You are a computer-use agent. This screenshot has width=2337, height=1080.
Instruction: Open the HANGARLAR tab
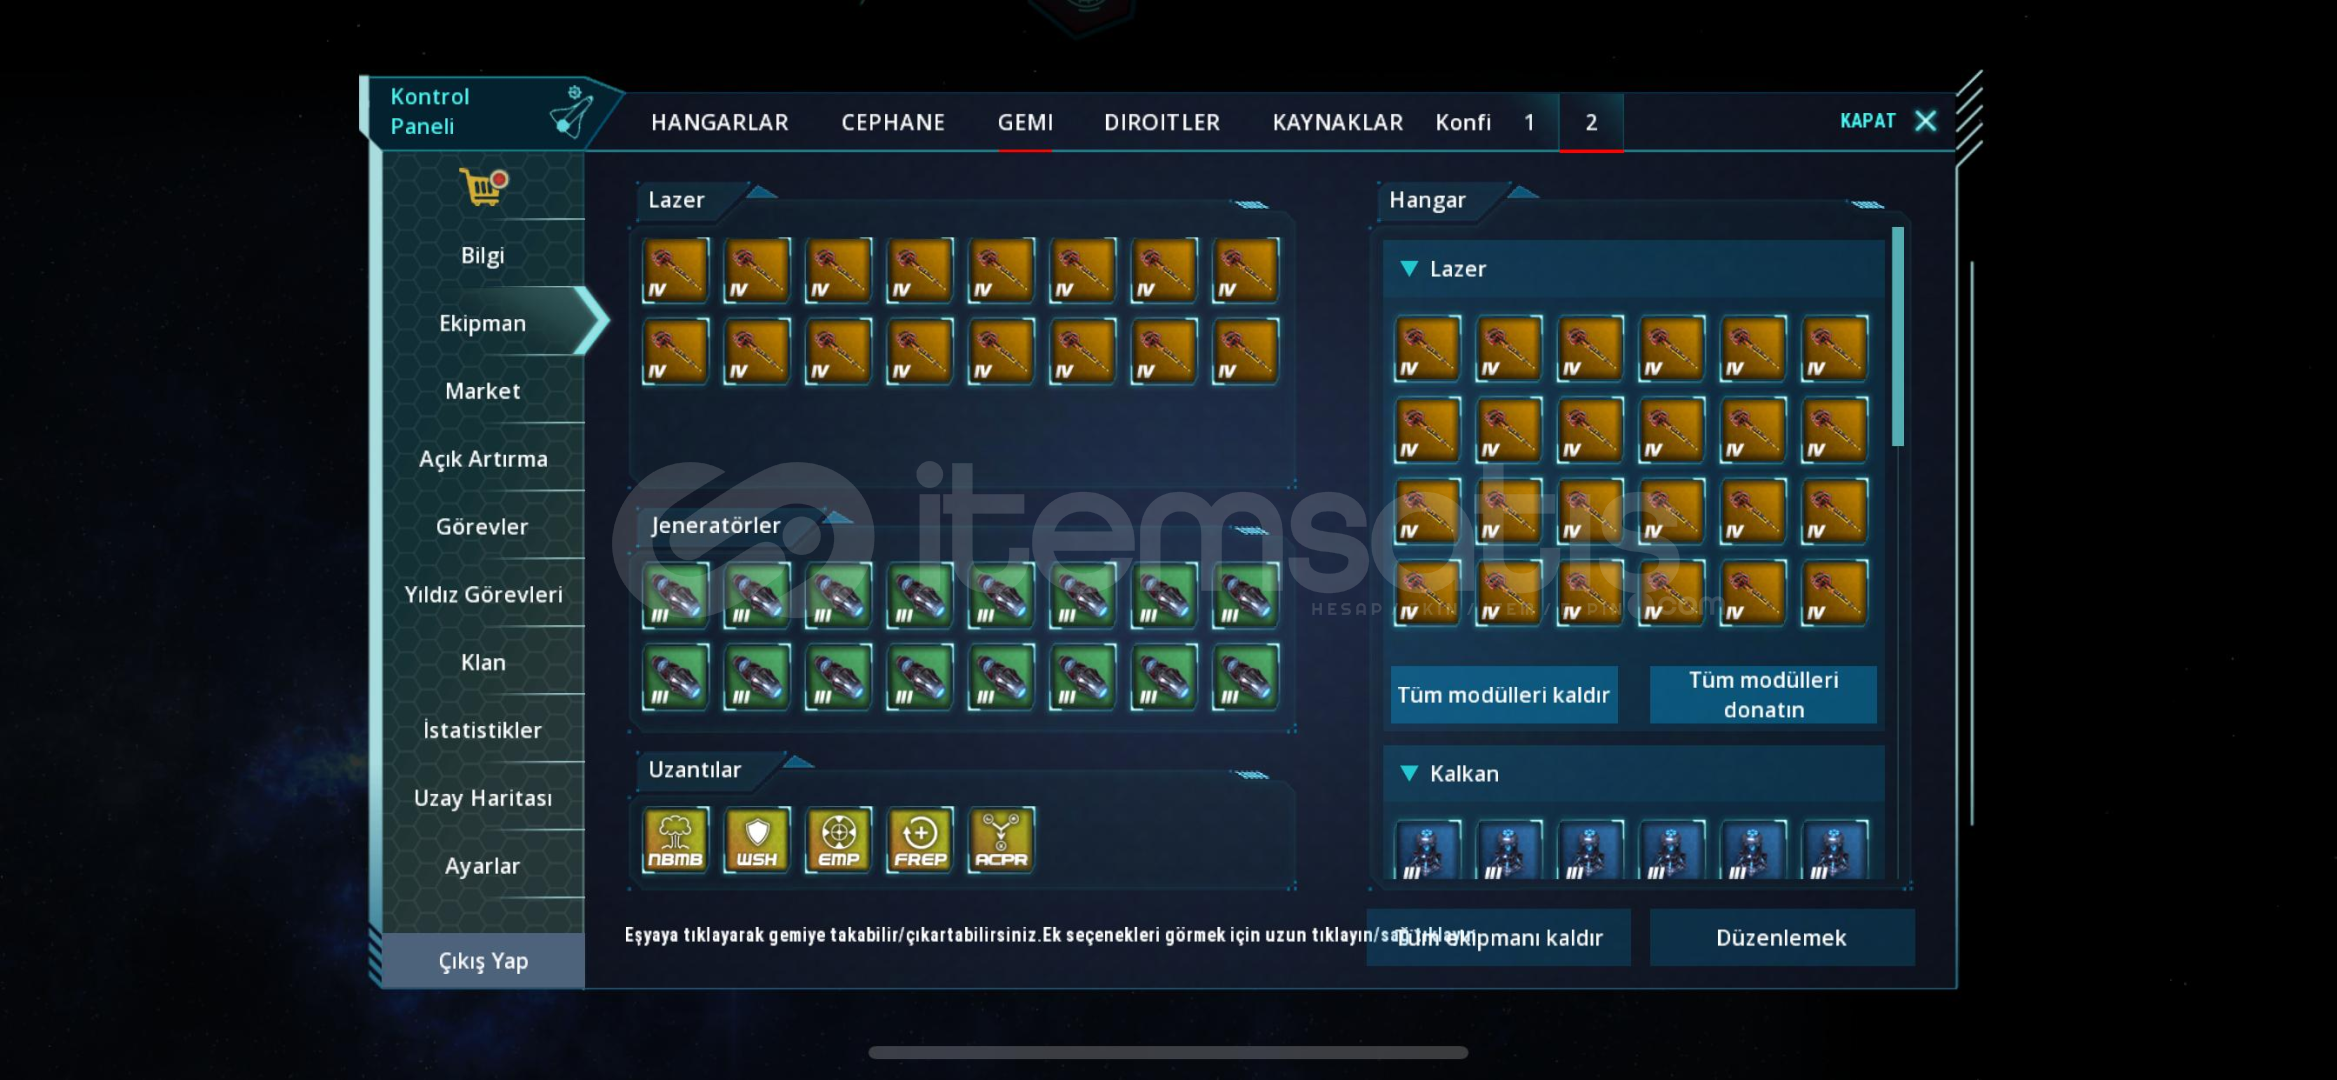click(719, 122)
